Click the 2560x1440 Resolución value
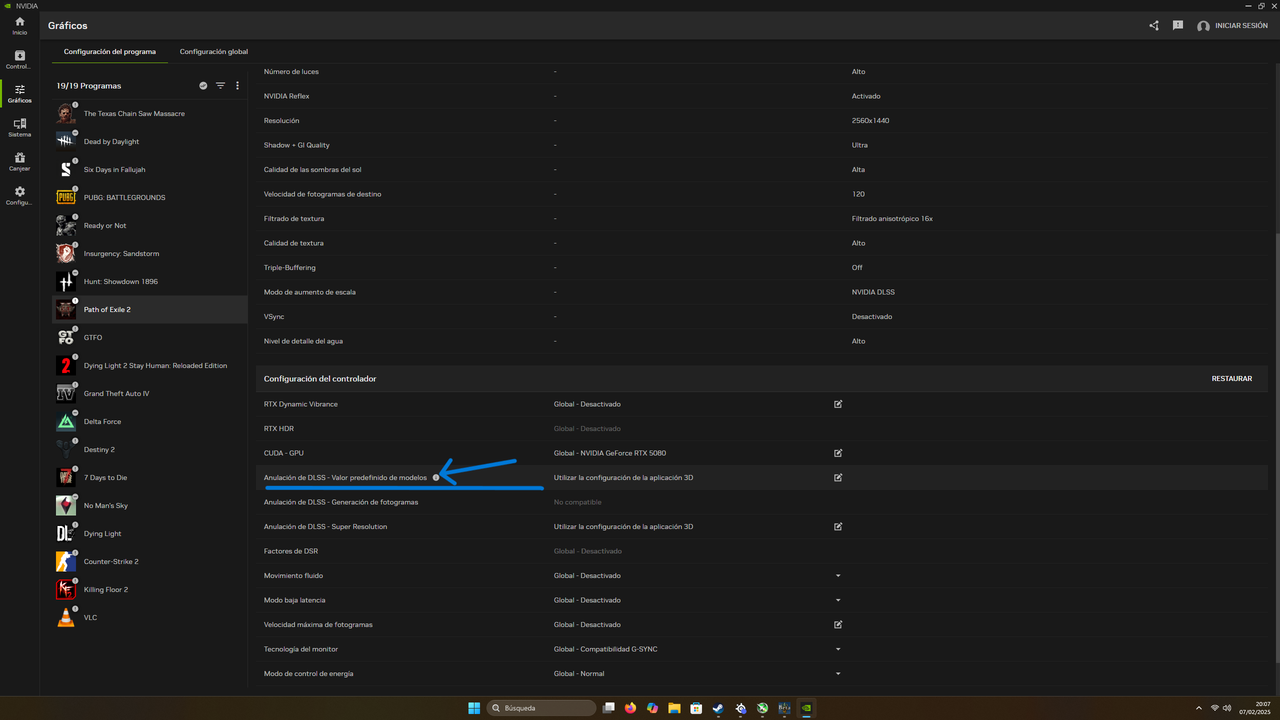This screenshot has width=1280, height=720. 870,121
